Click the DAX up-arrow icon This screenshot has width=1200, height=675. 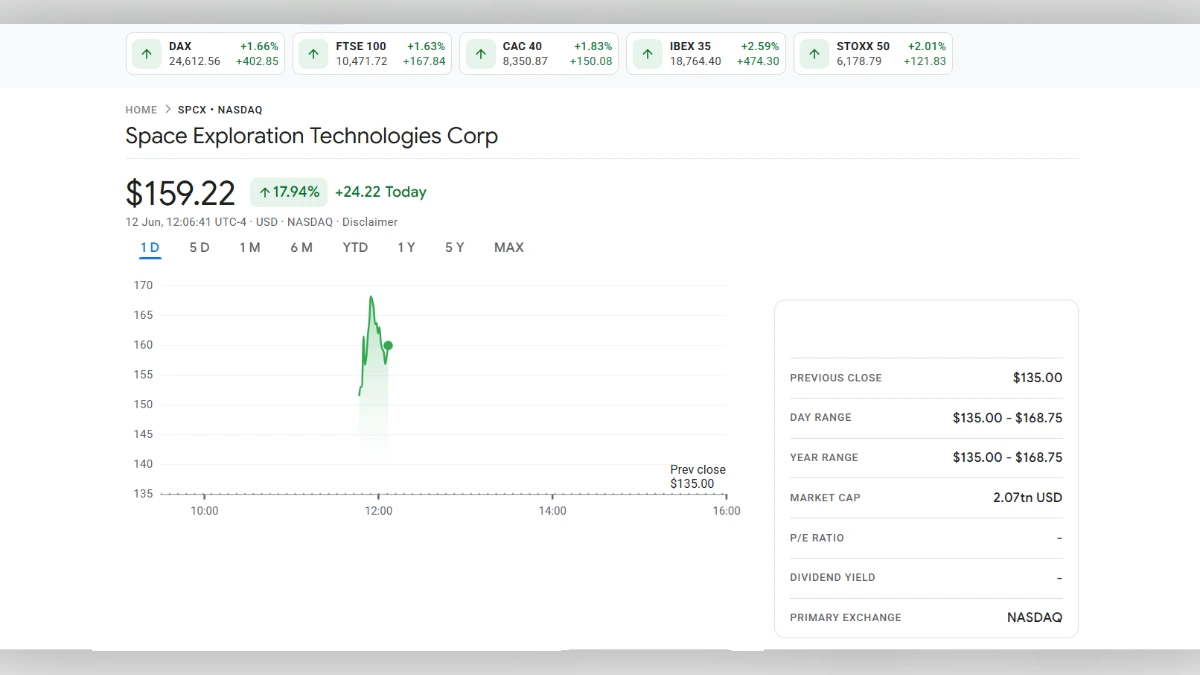tap(147, 54)
